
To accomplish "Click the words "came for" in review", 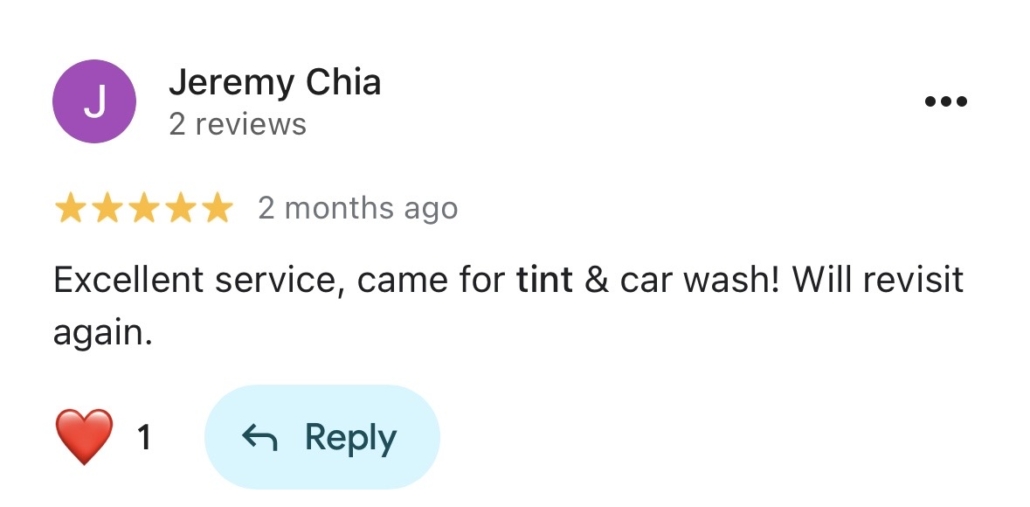I will 431,281.
